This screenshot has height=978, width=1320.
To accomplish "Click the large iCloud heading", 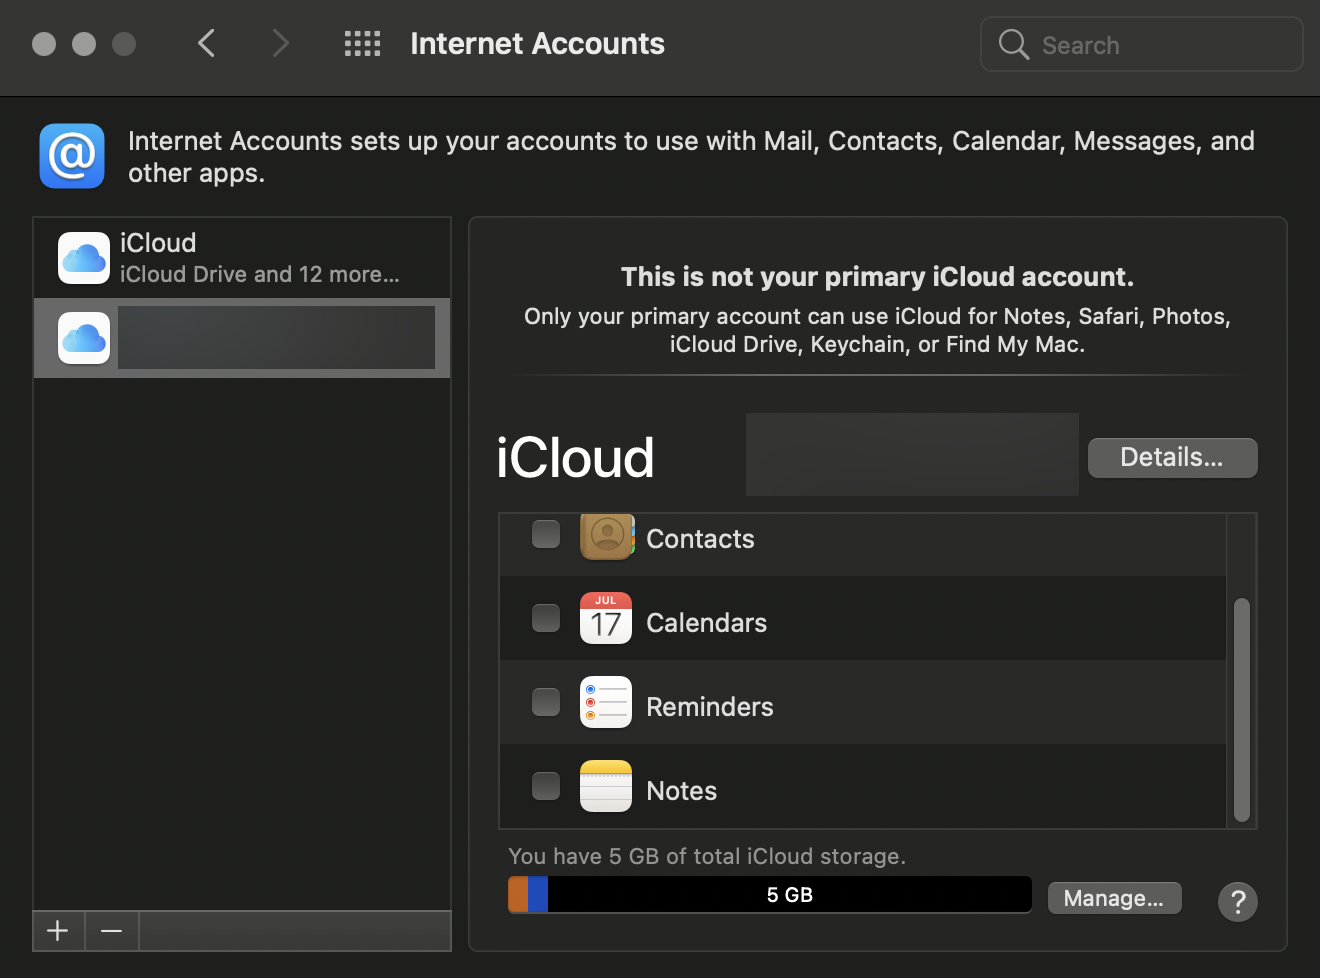I will (x=576, y=458).
